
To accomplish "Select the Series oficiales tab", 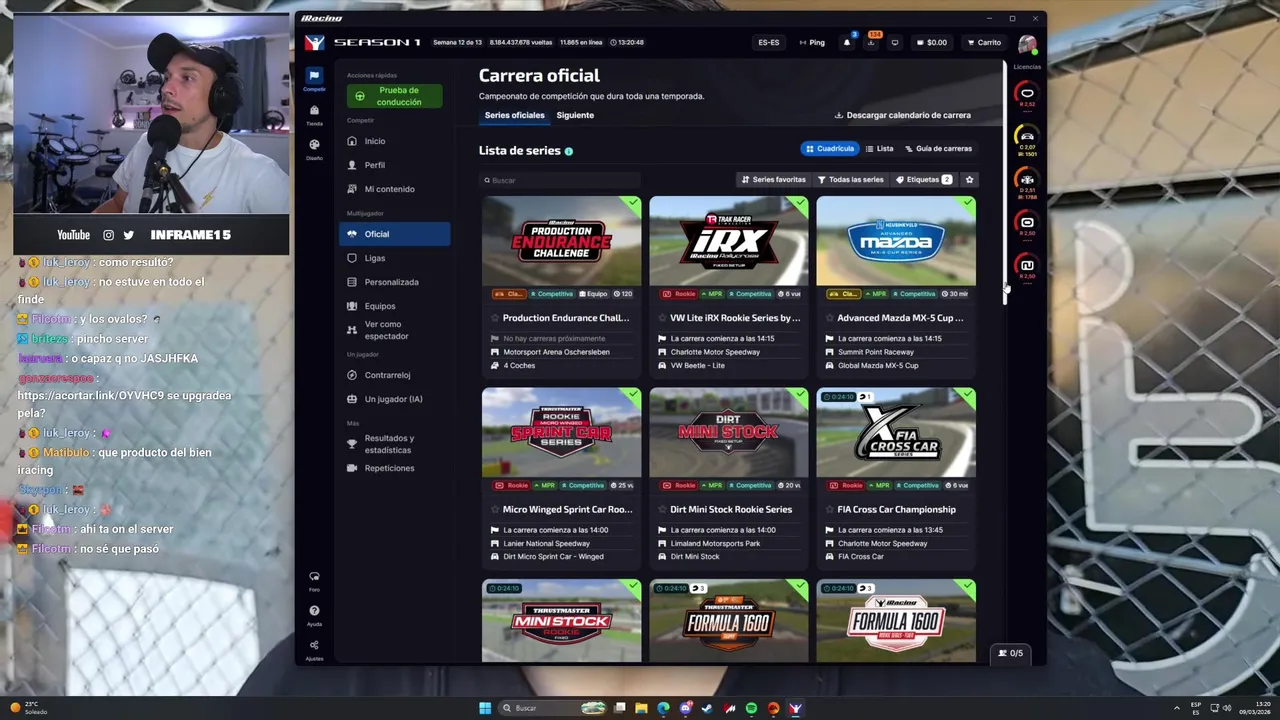I will click(x=514, y=115).
